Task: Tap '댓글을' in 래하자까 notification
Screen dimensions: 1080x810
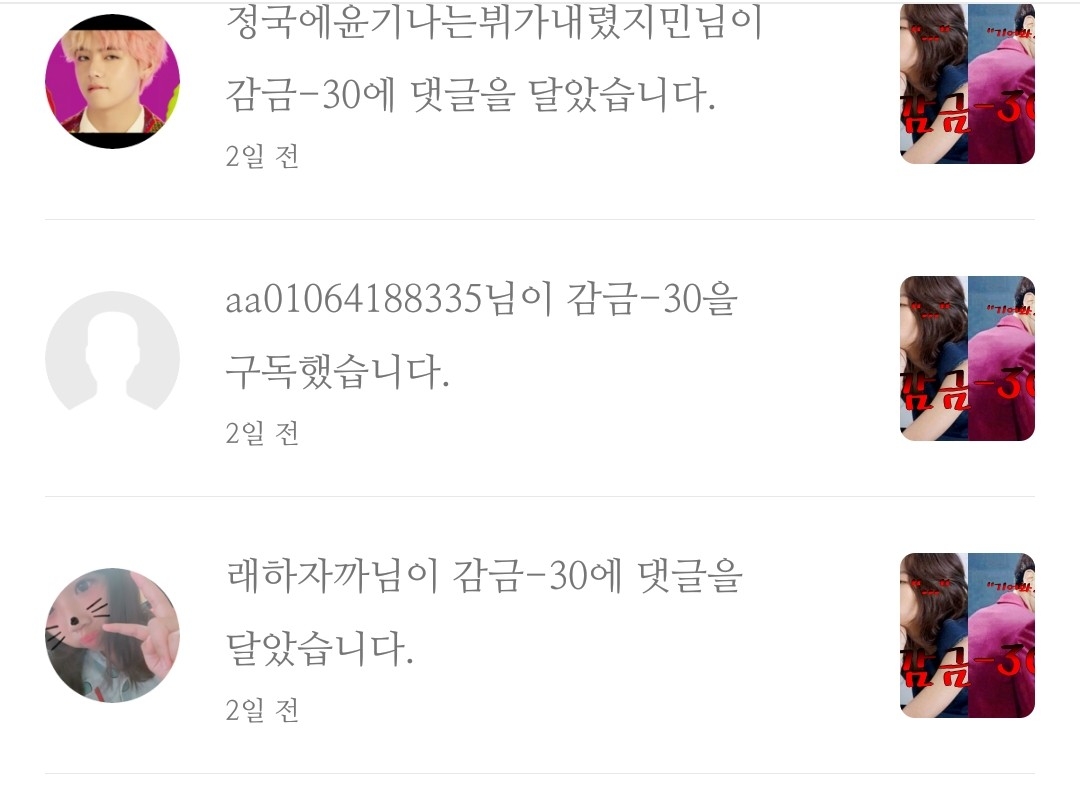Action: [690, 577]
